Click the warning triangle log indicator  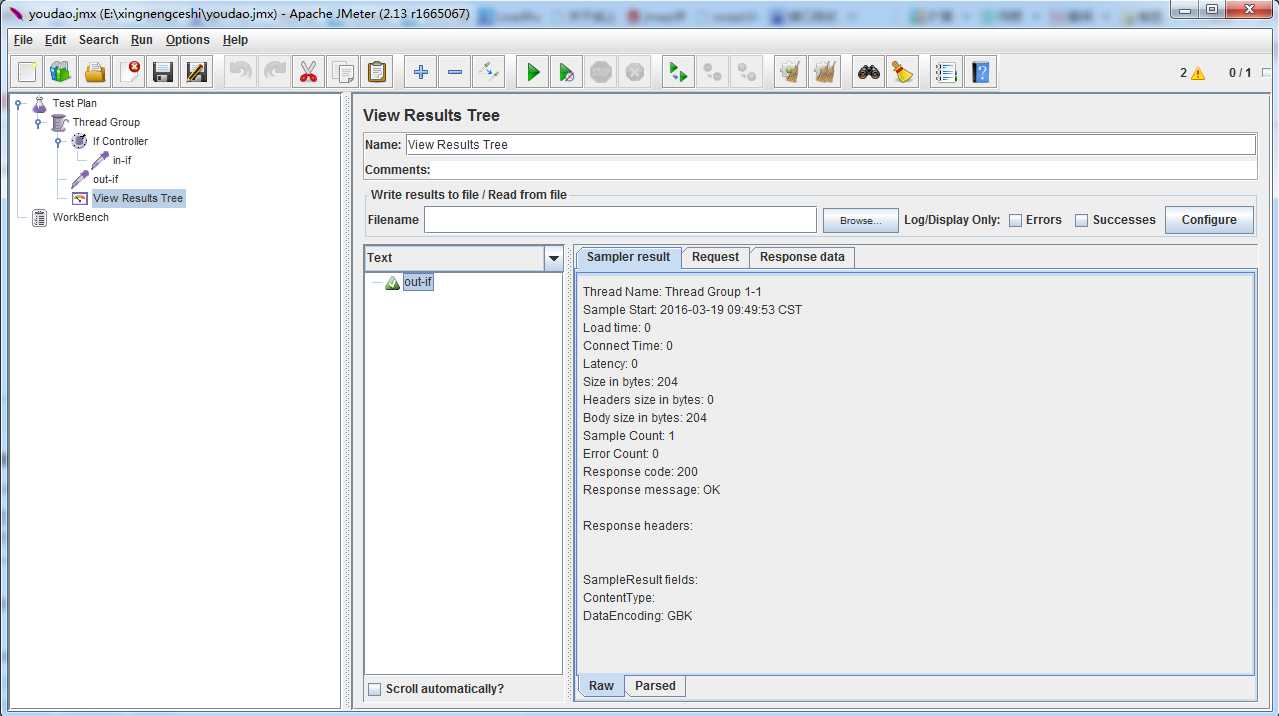point(1198,73)
